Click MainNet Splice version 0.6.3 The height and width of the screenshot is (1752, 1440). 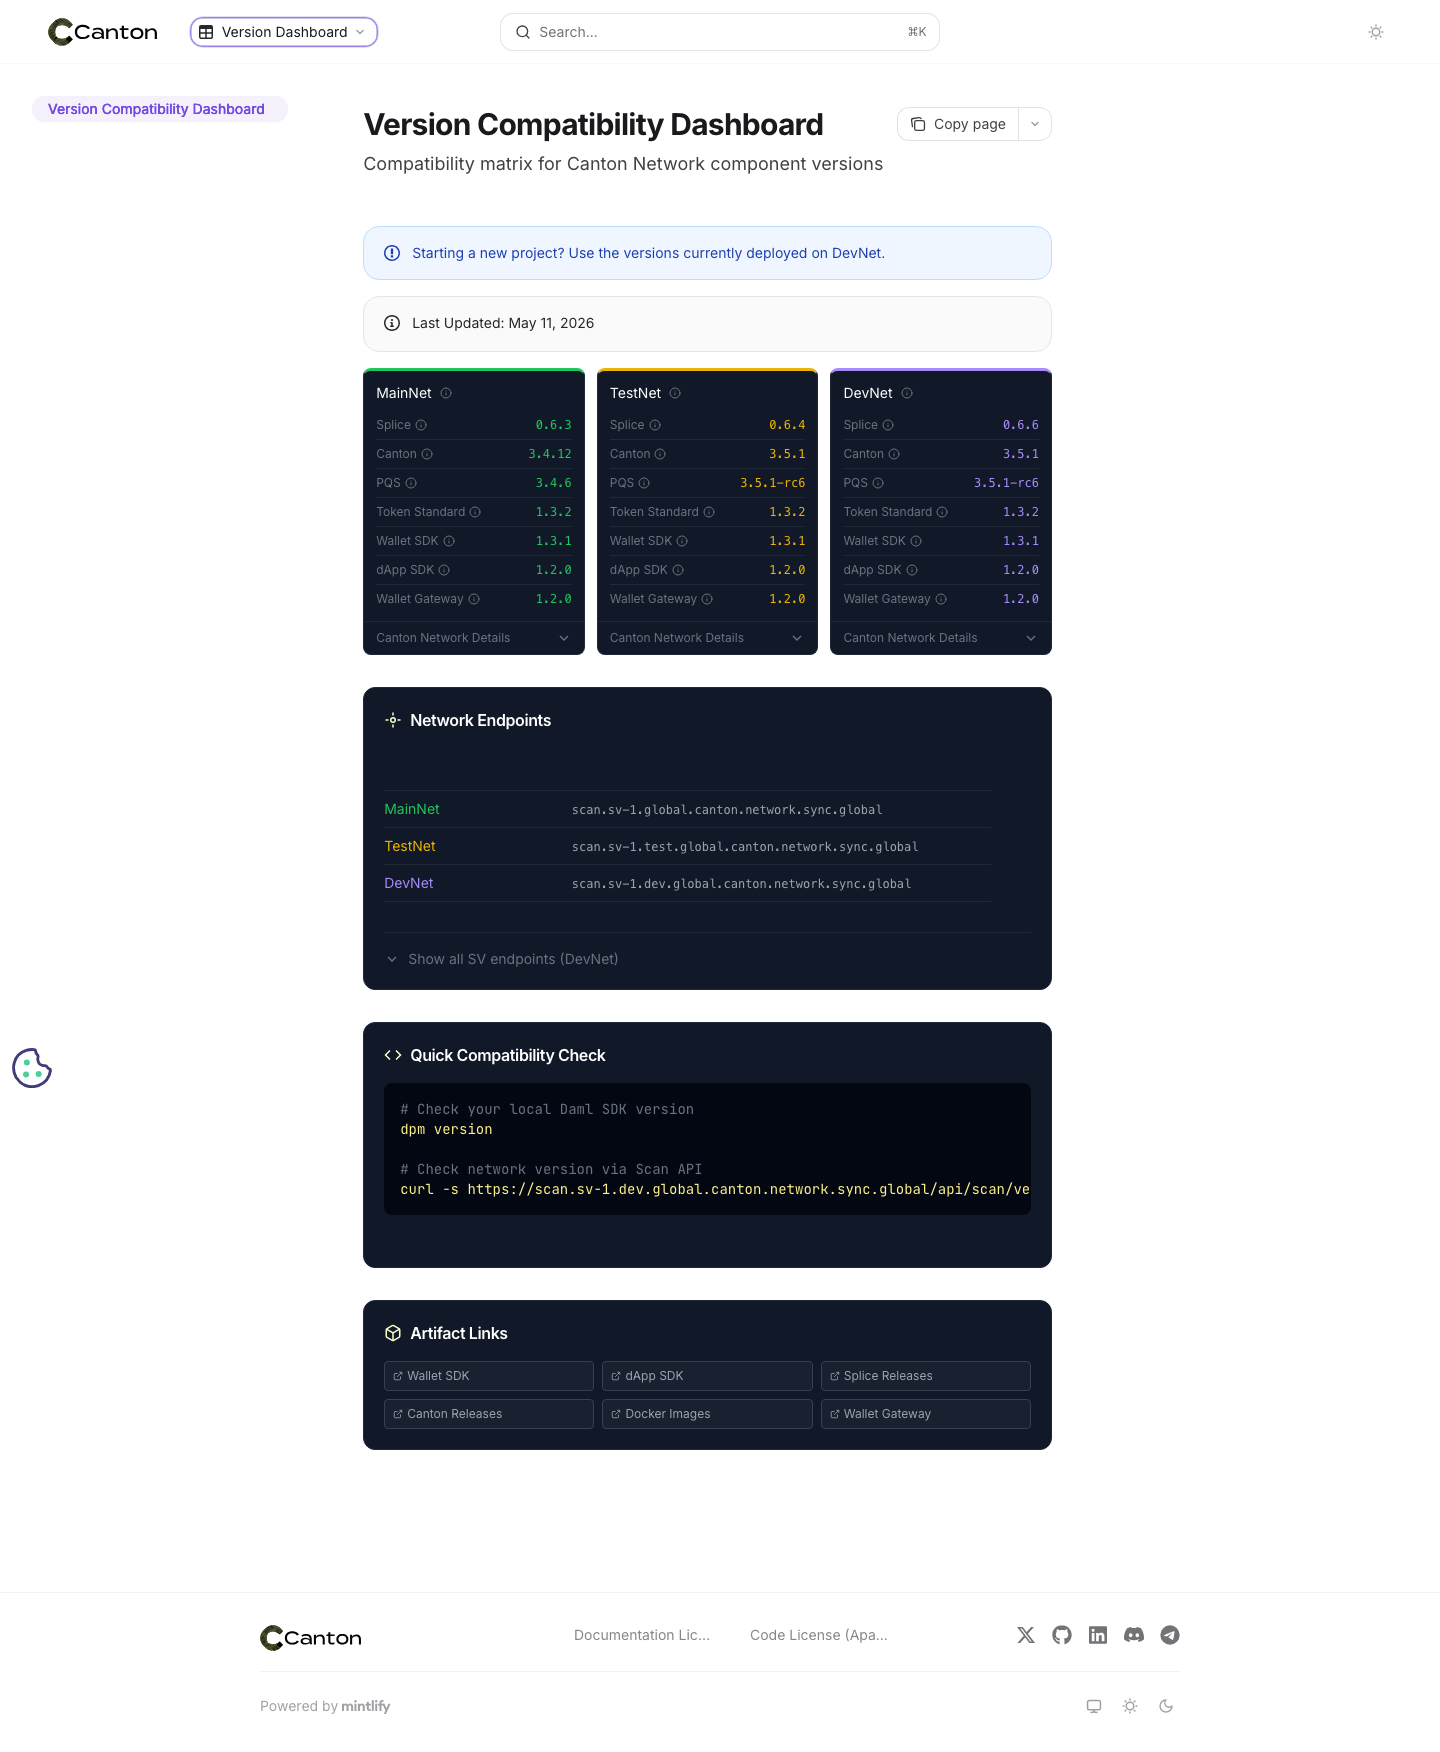click(x=554, y=425)
